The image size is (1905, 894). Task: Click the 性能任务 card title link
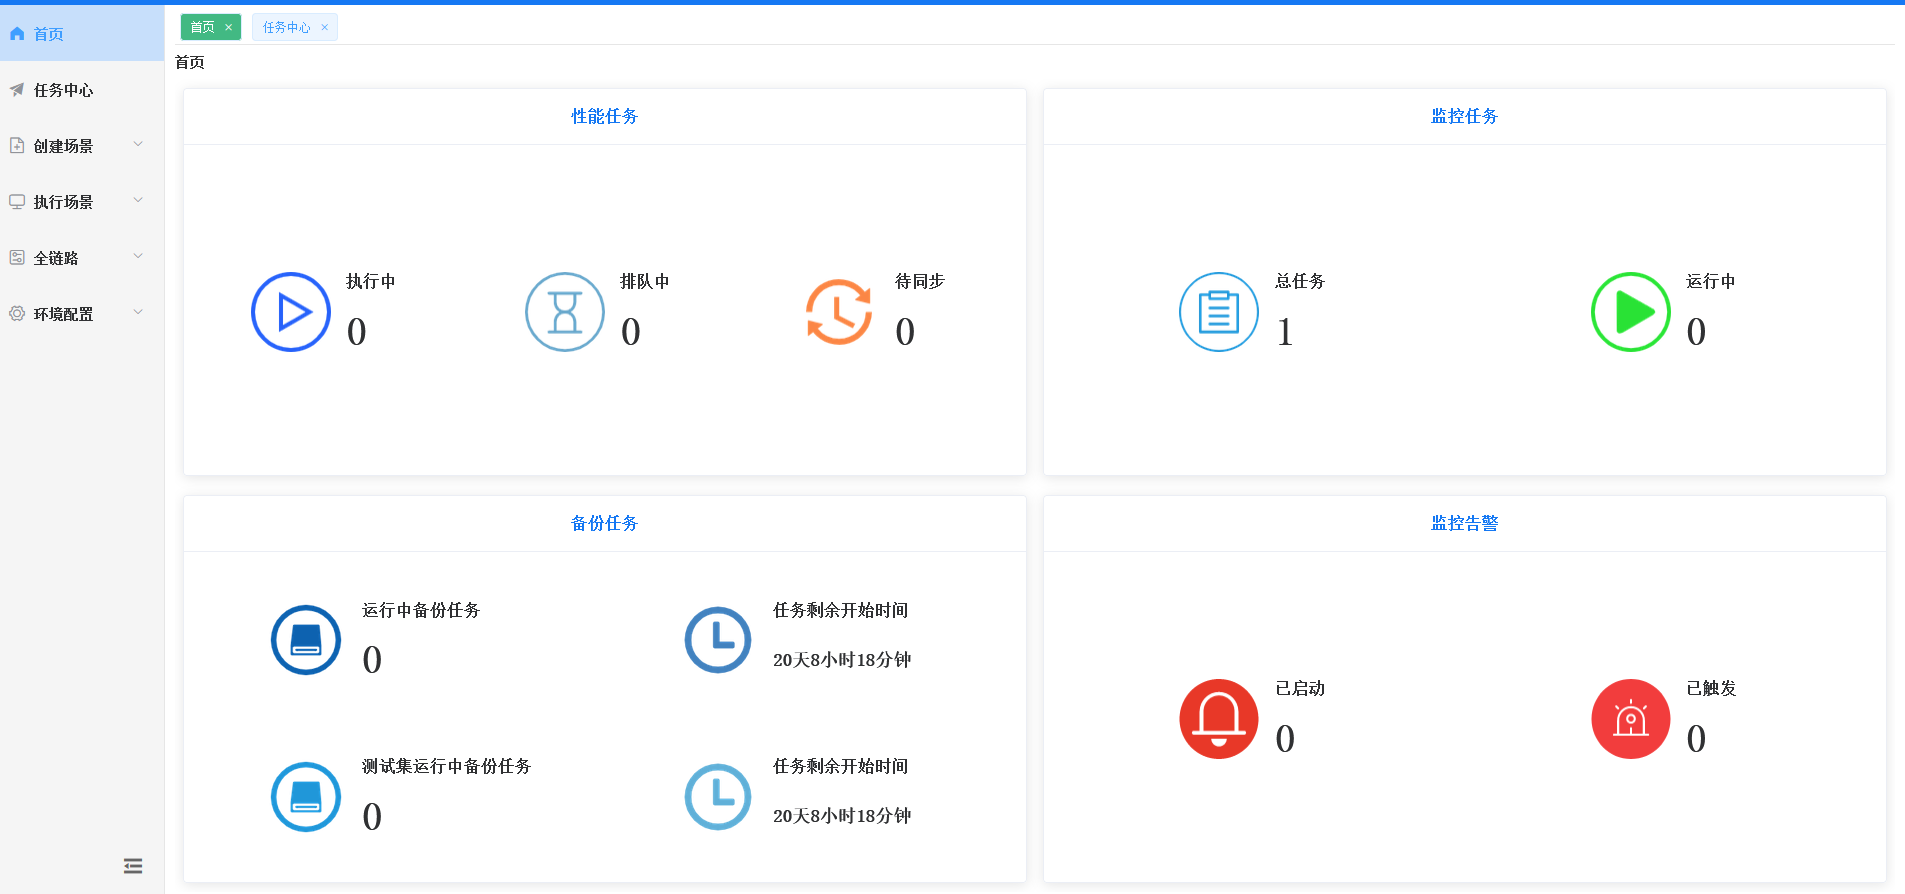[x=604, y=117]
